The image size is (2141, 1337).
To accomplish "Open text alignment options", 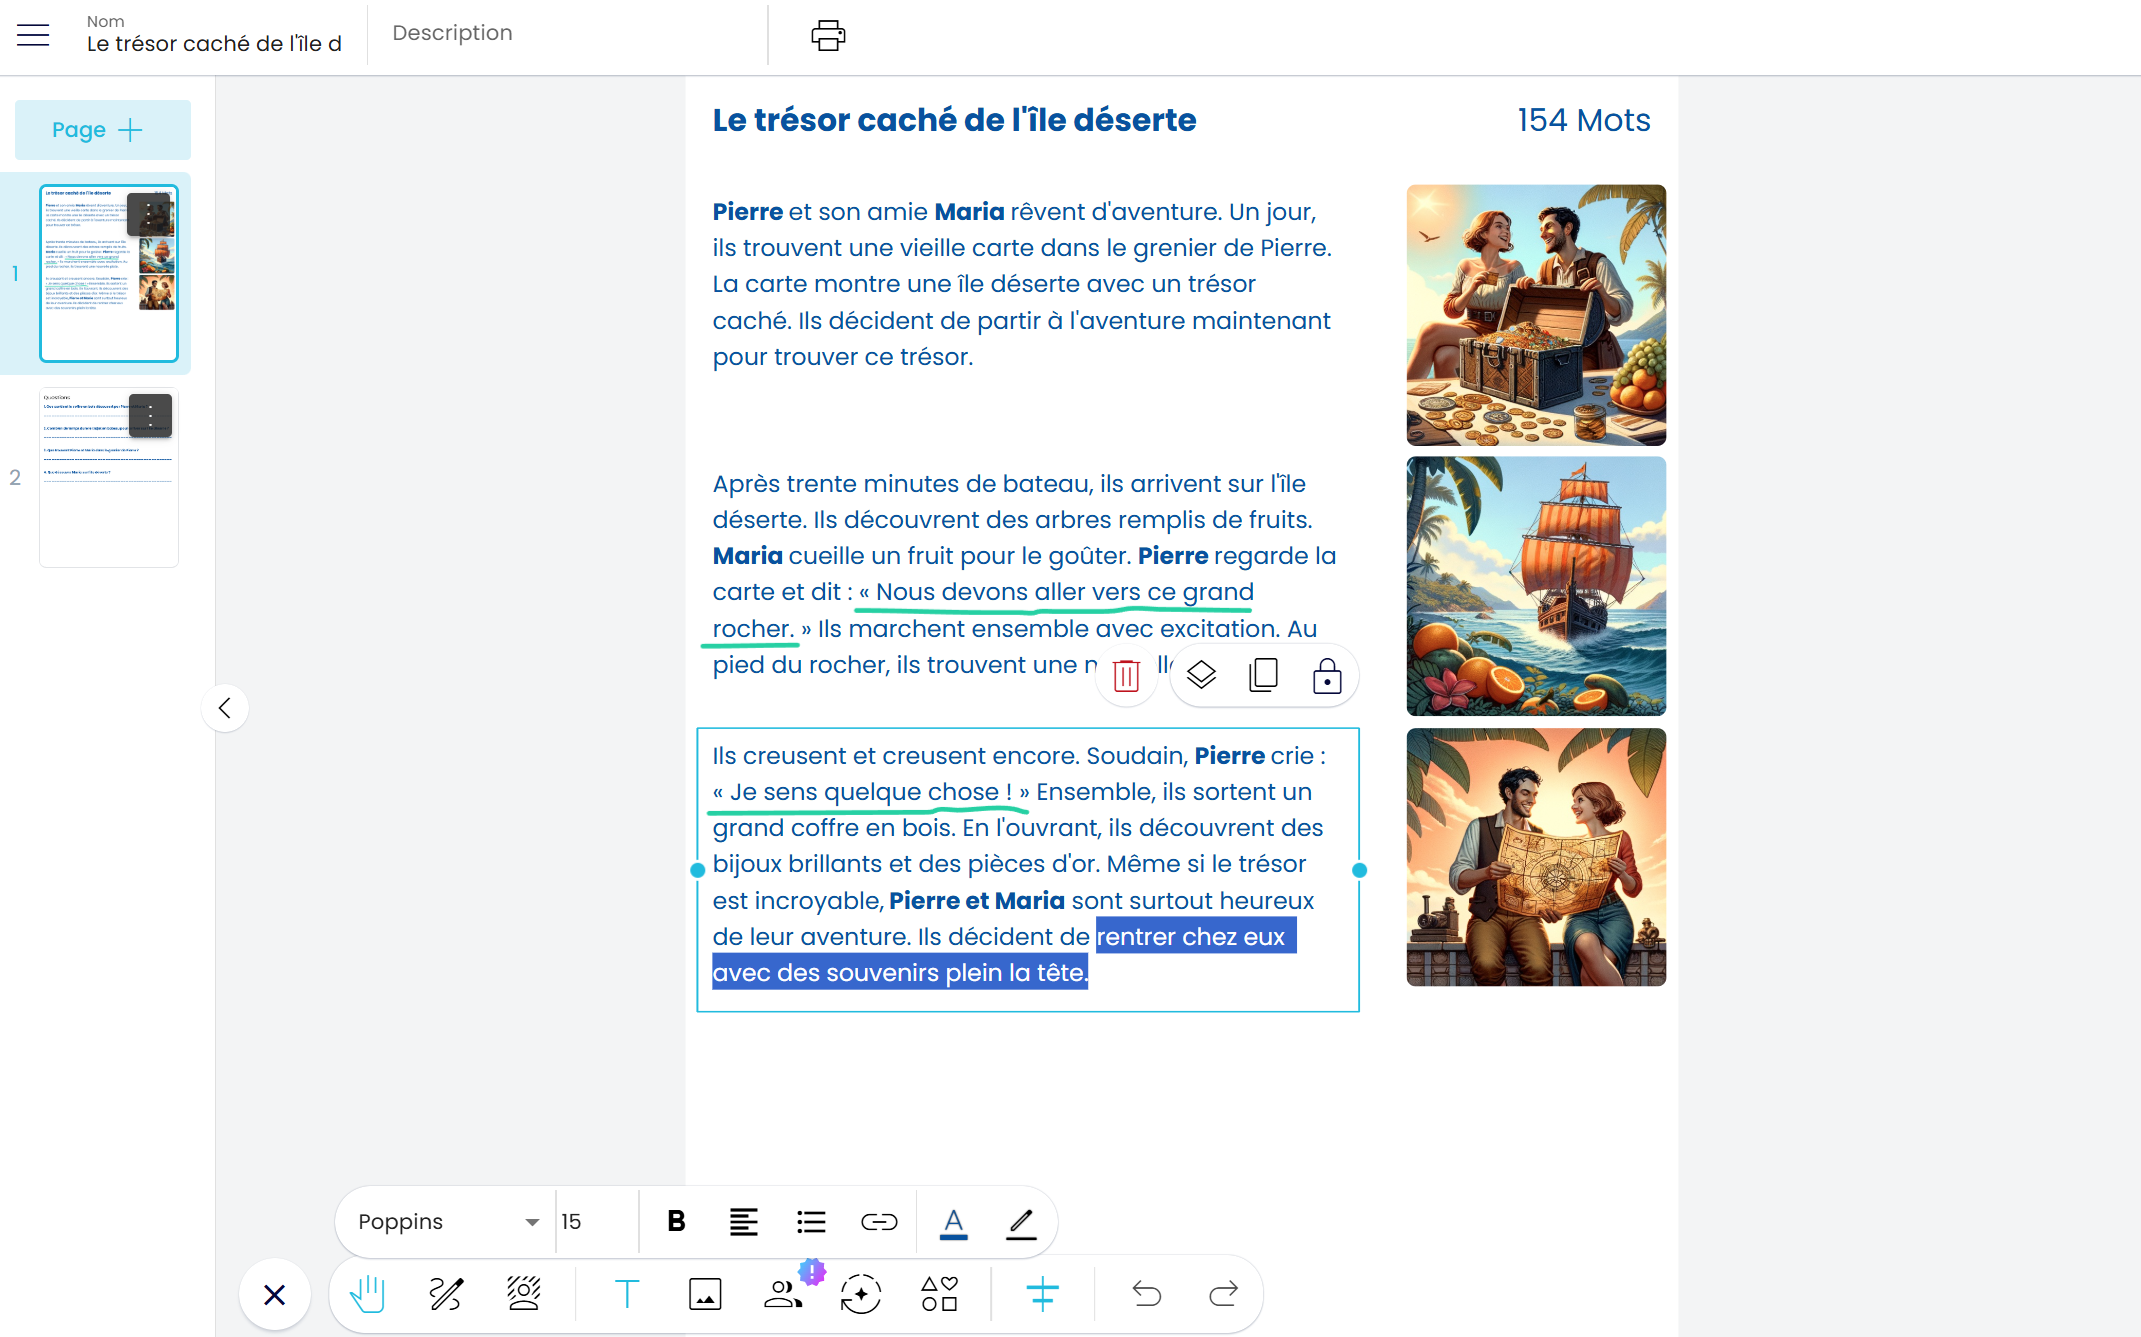I will 743,1221.
